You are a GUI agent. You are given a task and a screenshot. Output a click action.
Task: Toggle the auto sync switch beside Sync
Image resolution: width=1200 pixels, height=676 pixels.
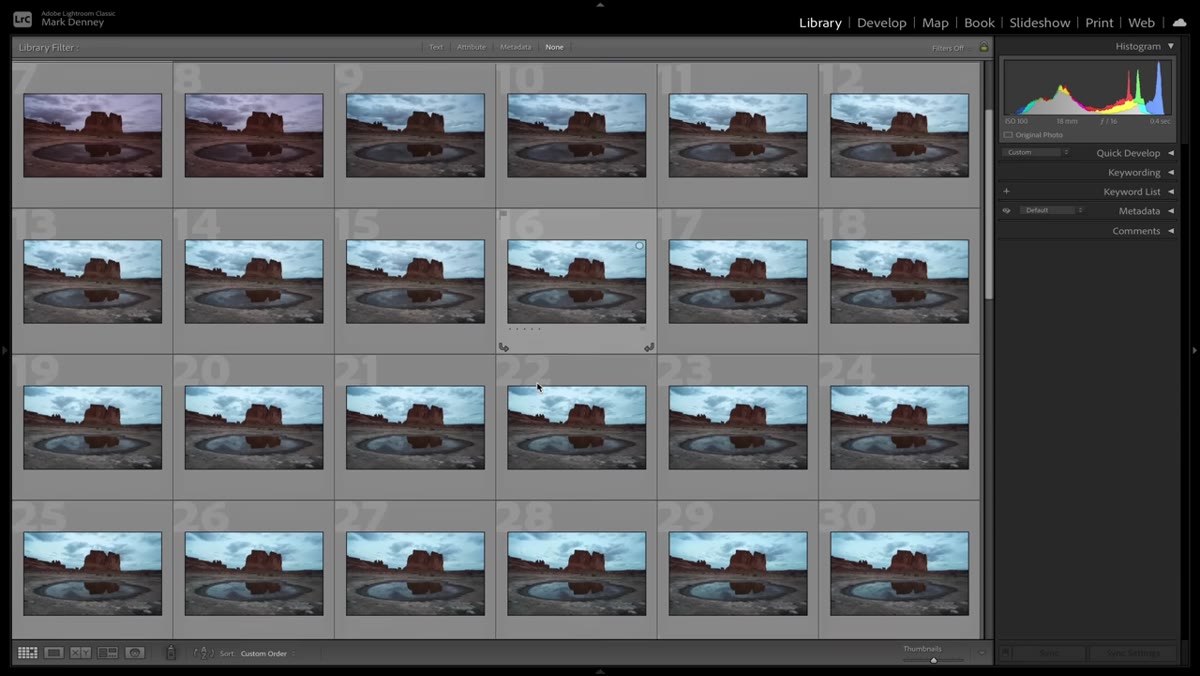coord(1006,653)
